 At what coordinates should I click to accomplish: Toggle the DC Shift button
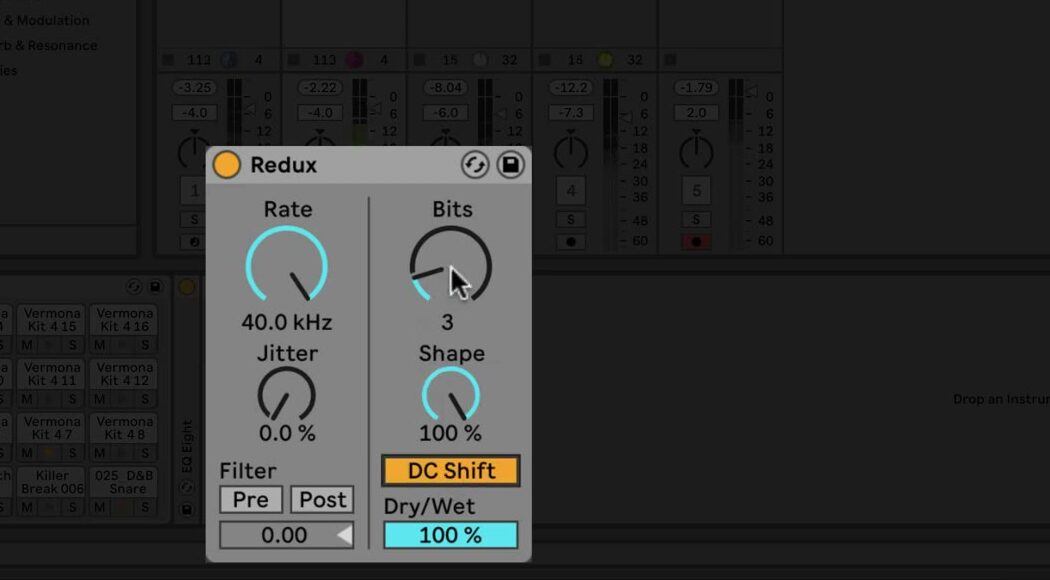451,470
